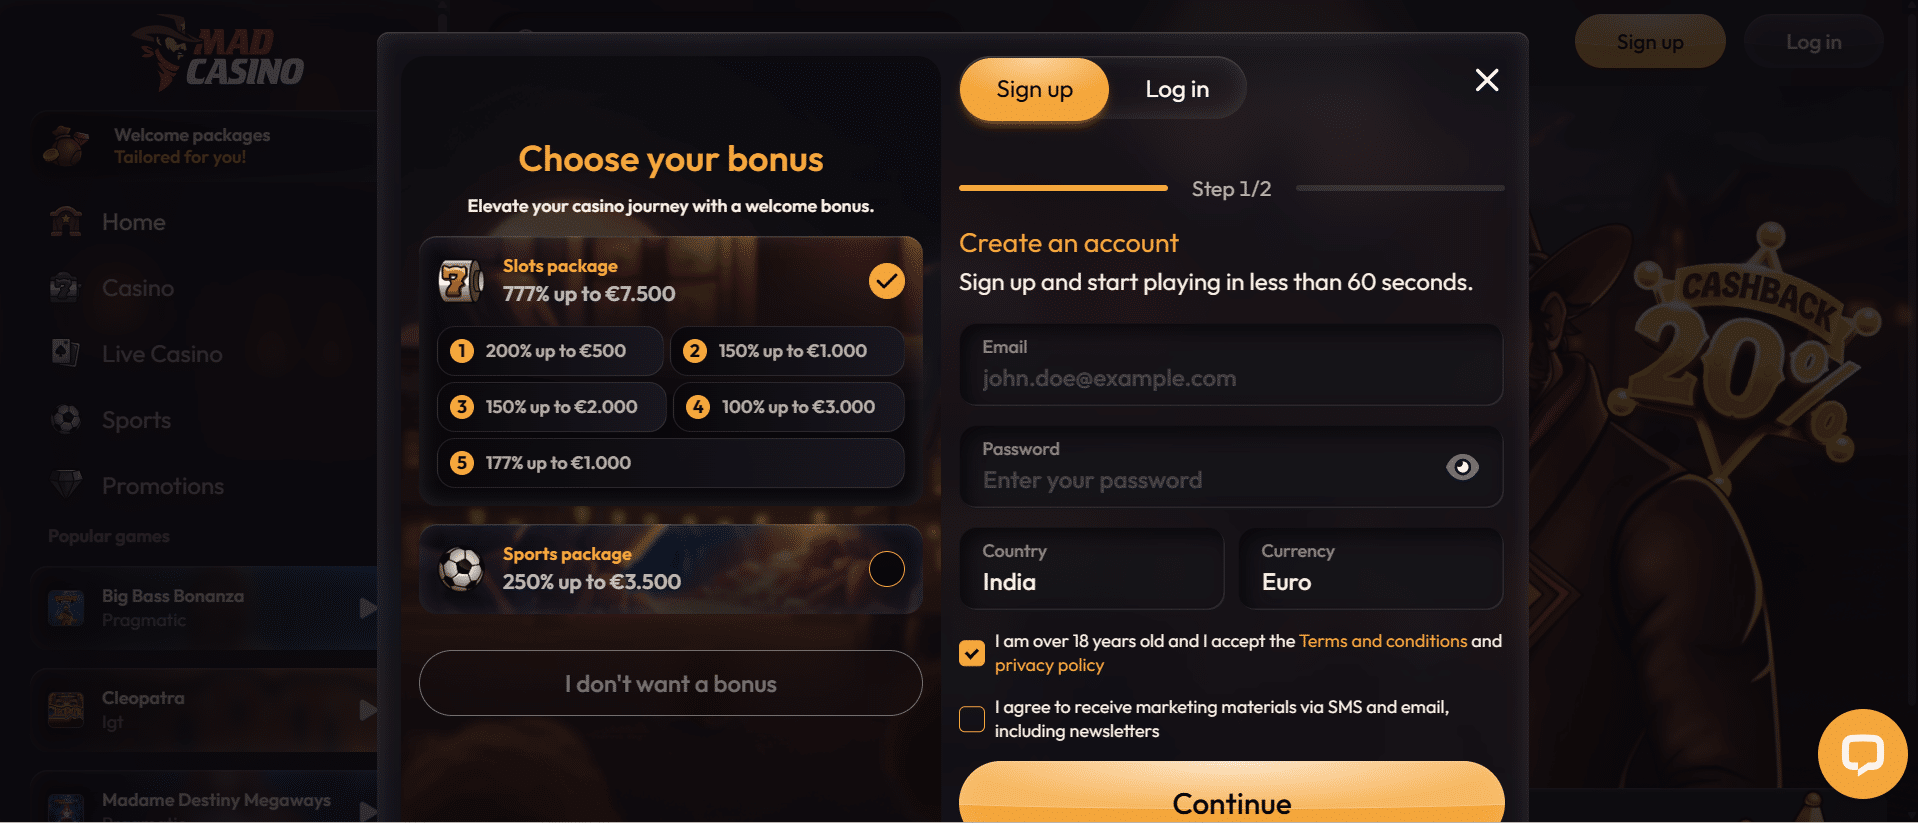
Task: Expand the Welcome packages sidebar item
Action: [x=190, y=146]
